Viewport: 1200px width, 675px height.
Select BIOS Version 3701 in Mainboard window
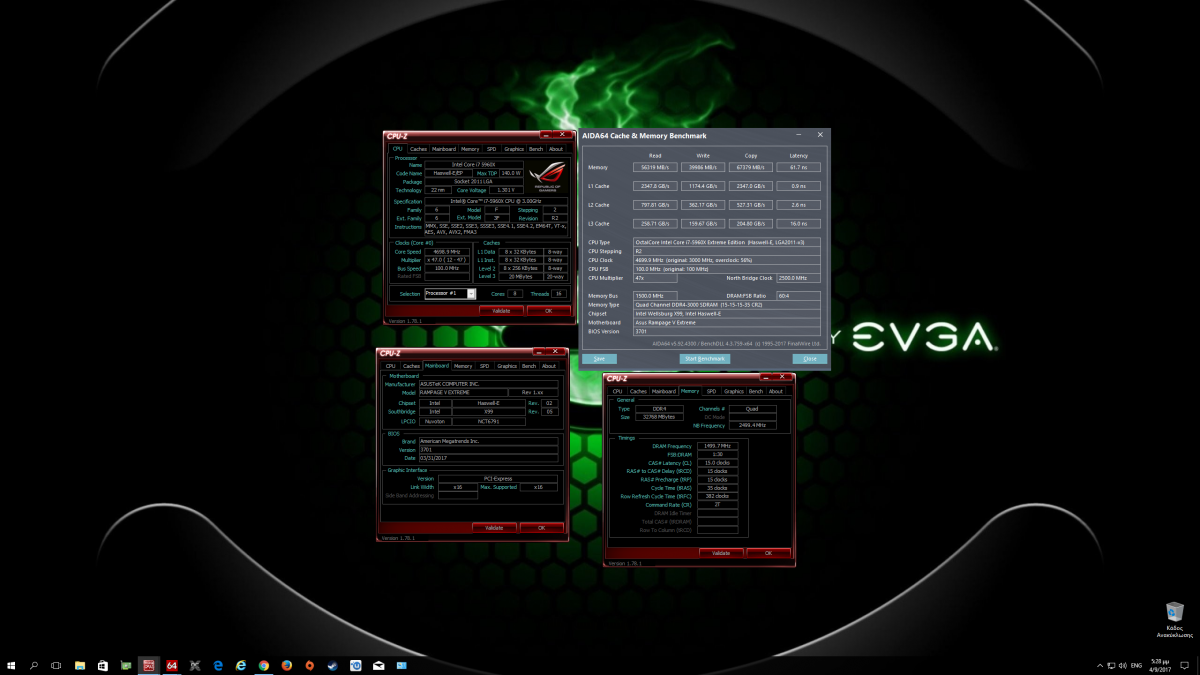pos(487,449)
